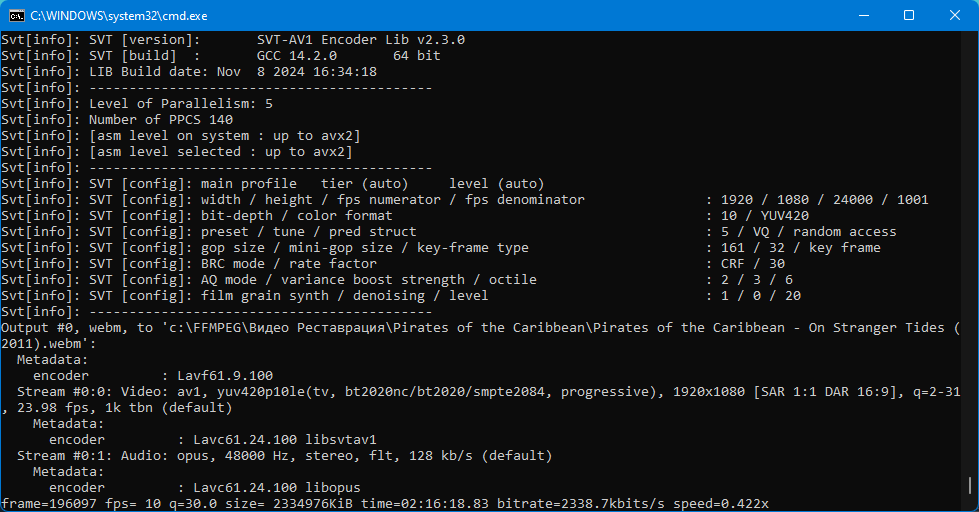Click the bitrate=2338.7kbits/s text

tap(590, 503)
